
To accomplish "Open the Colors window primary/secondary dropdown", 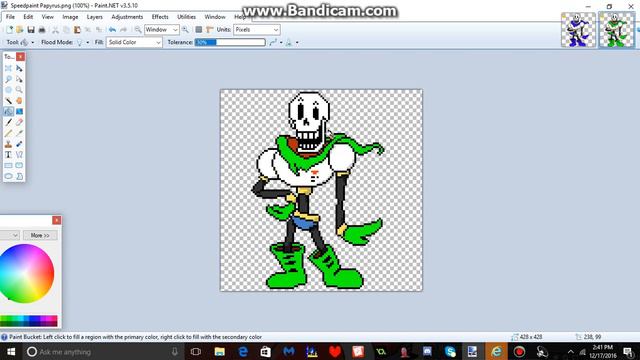I will [10, 235].
